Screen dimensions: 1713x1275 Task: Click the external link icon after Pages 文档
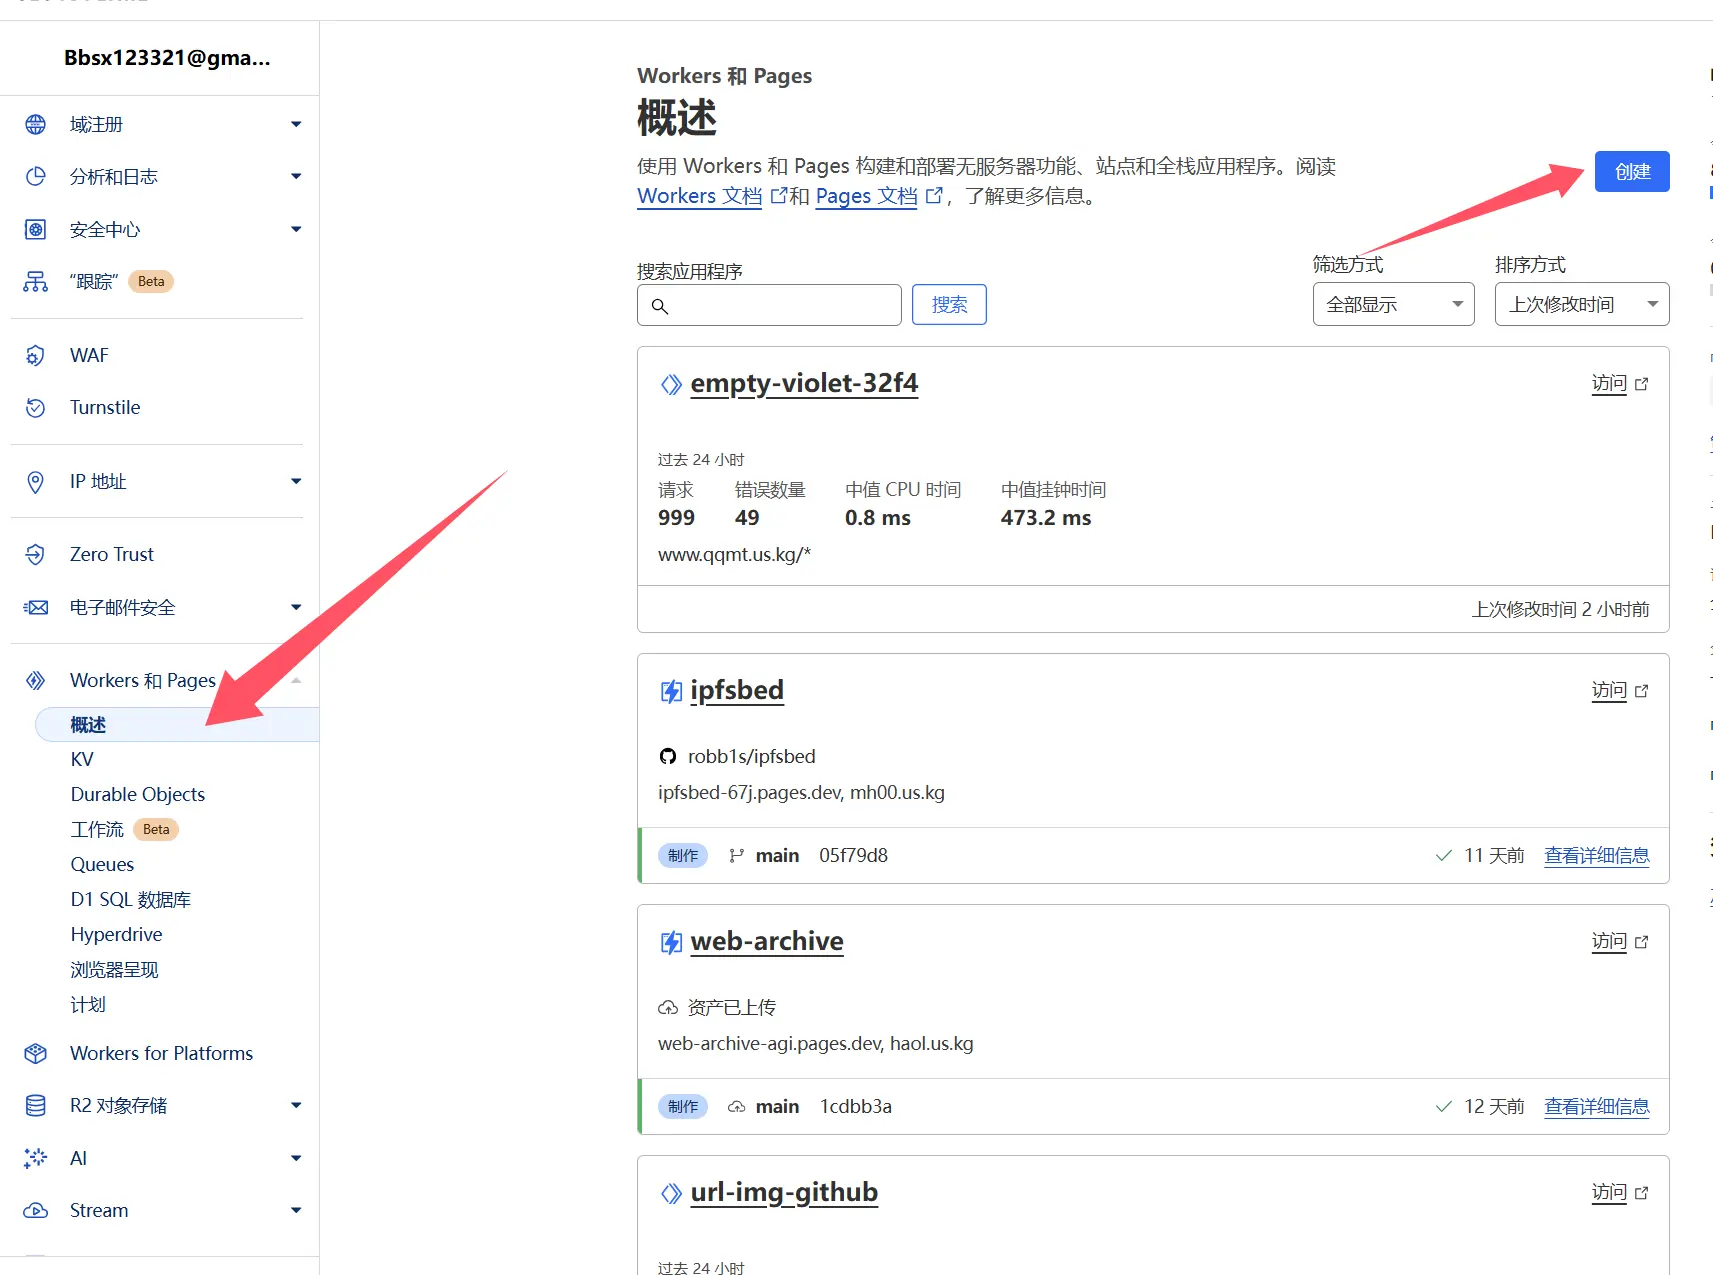point(934,196)
